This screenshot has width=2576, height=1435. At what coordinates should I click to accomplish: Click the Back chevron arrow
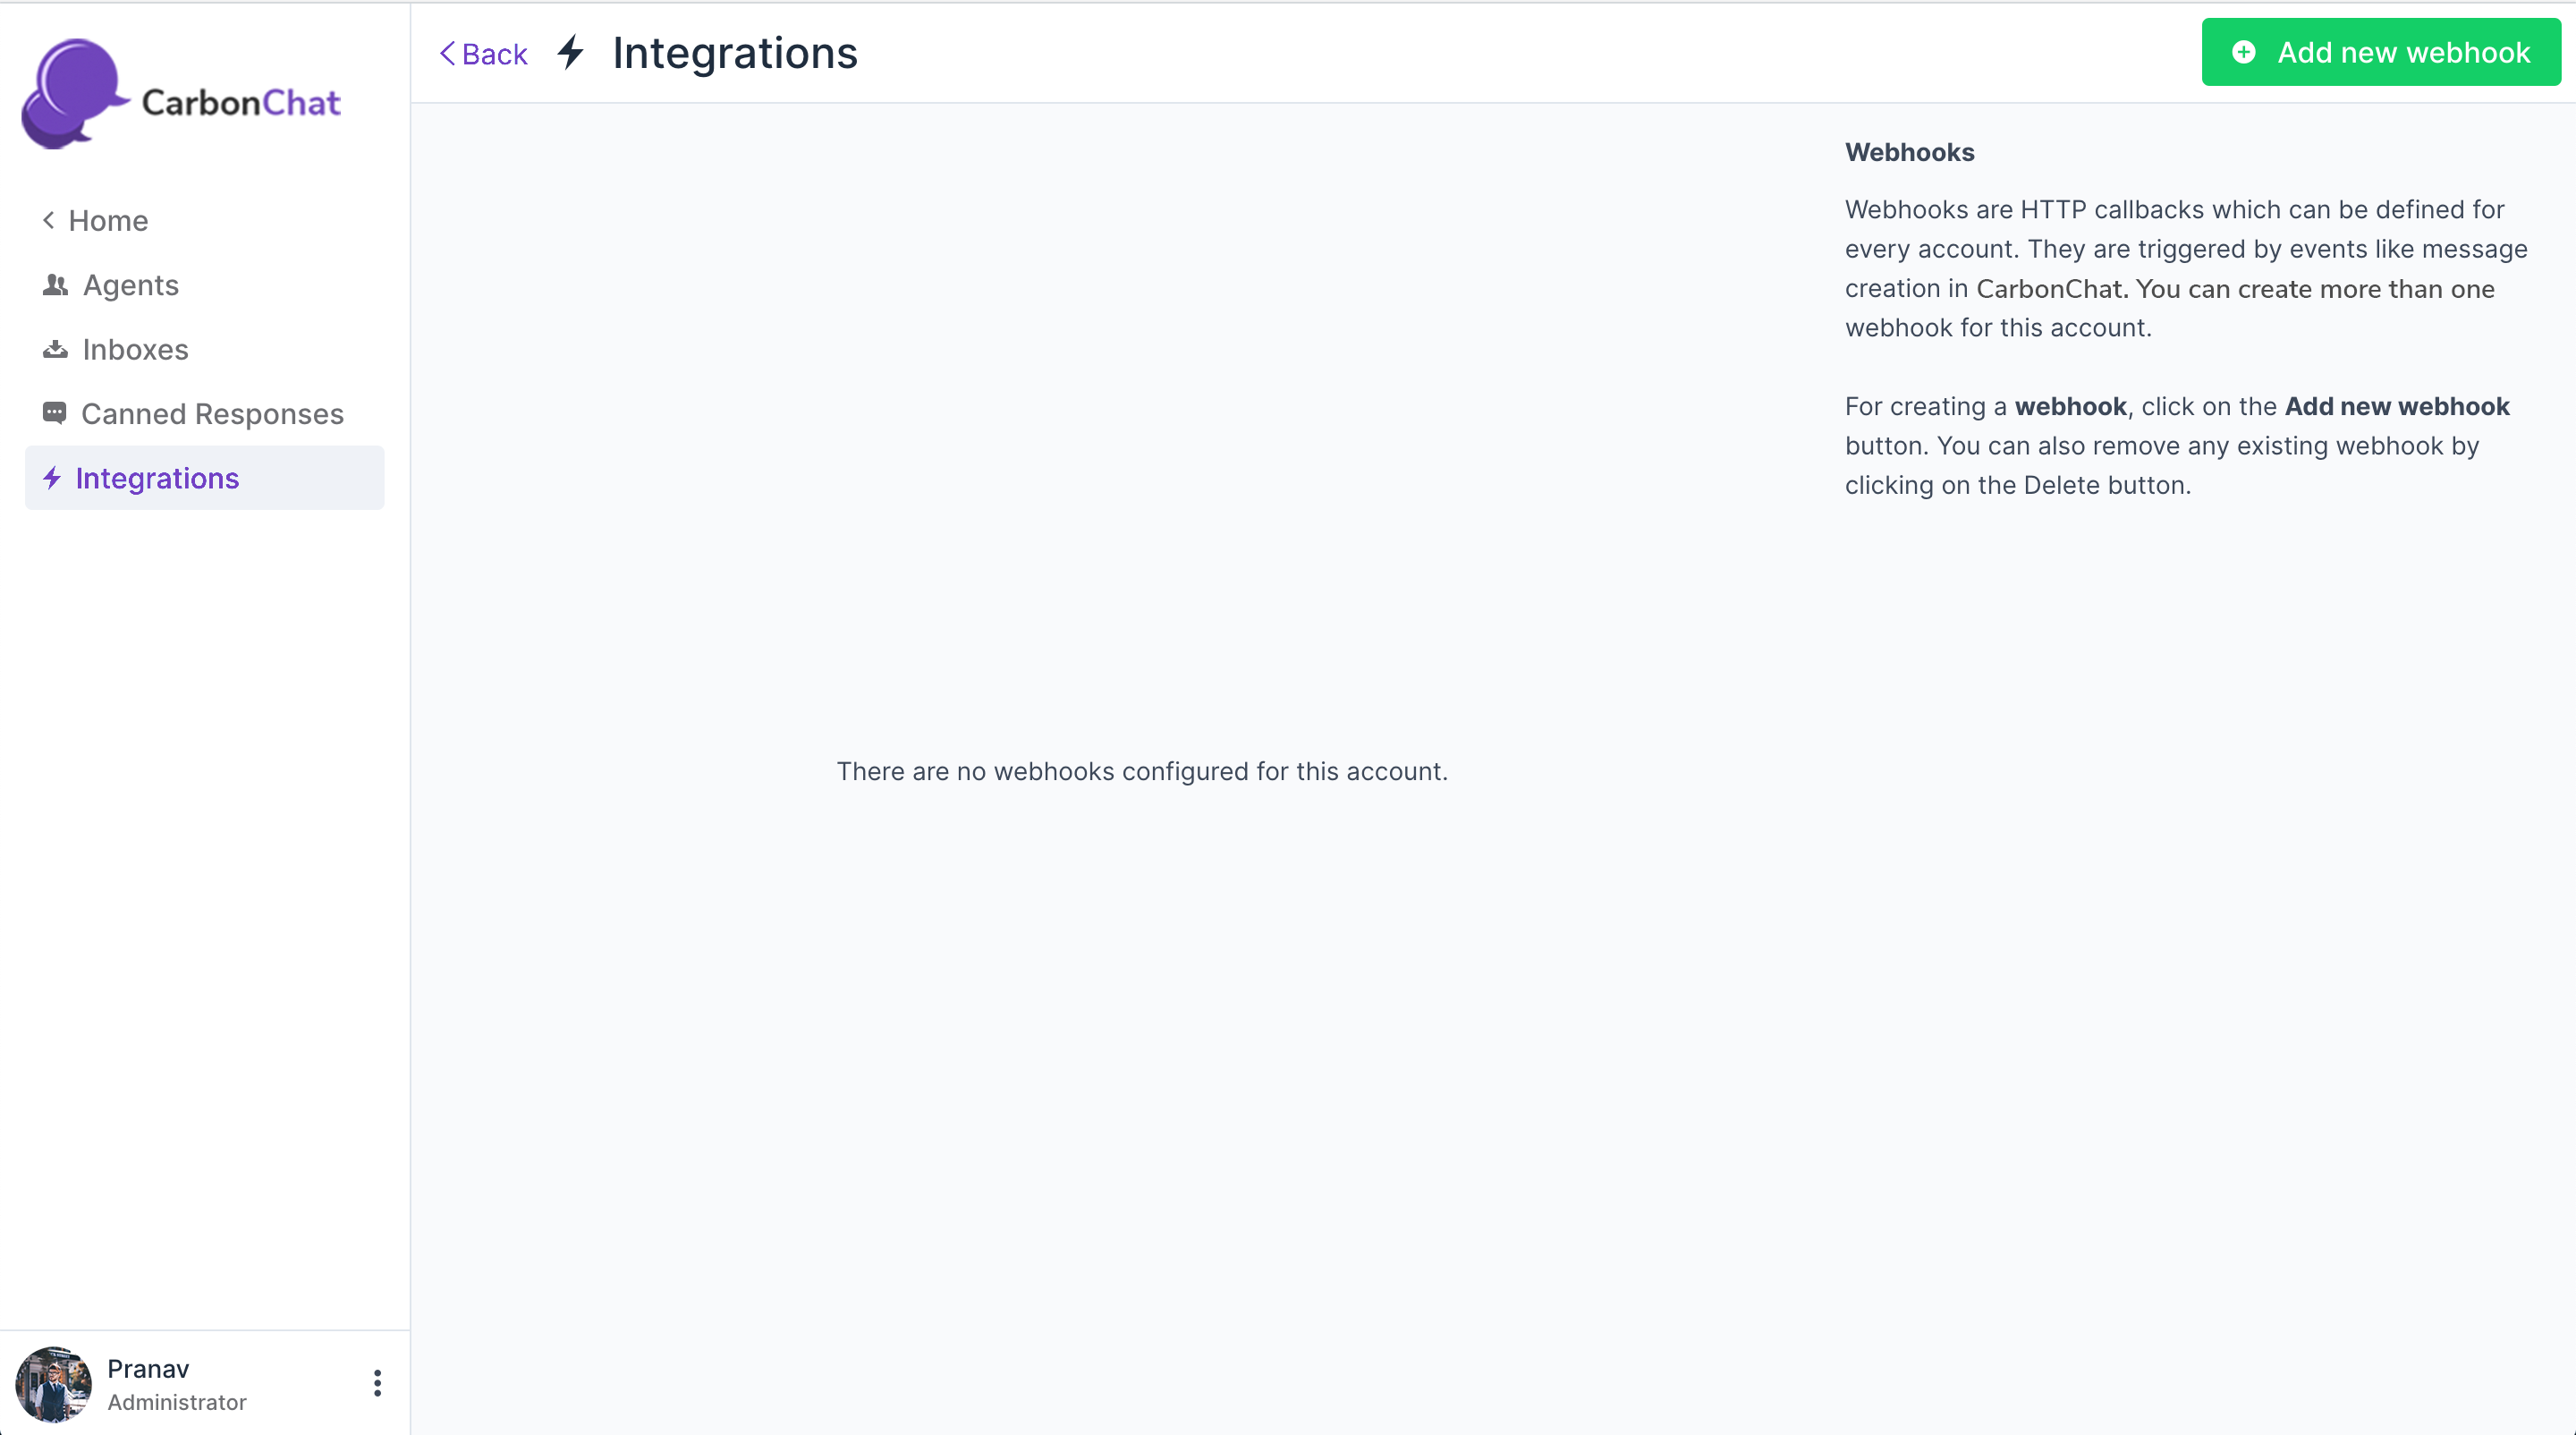click(447, 53)
